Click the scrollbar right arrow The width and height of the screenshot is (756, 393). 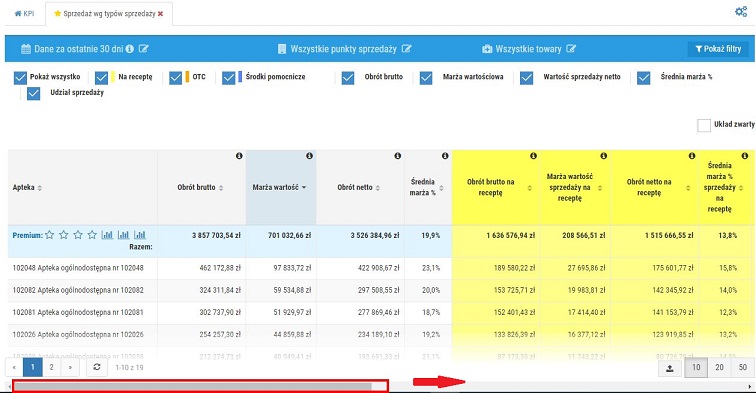[750, 386]
